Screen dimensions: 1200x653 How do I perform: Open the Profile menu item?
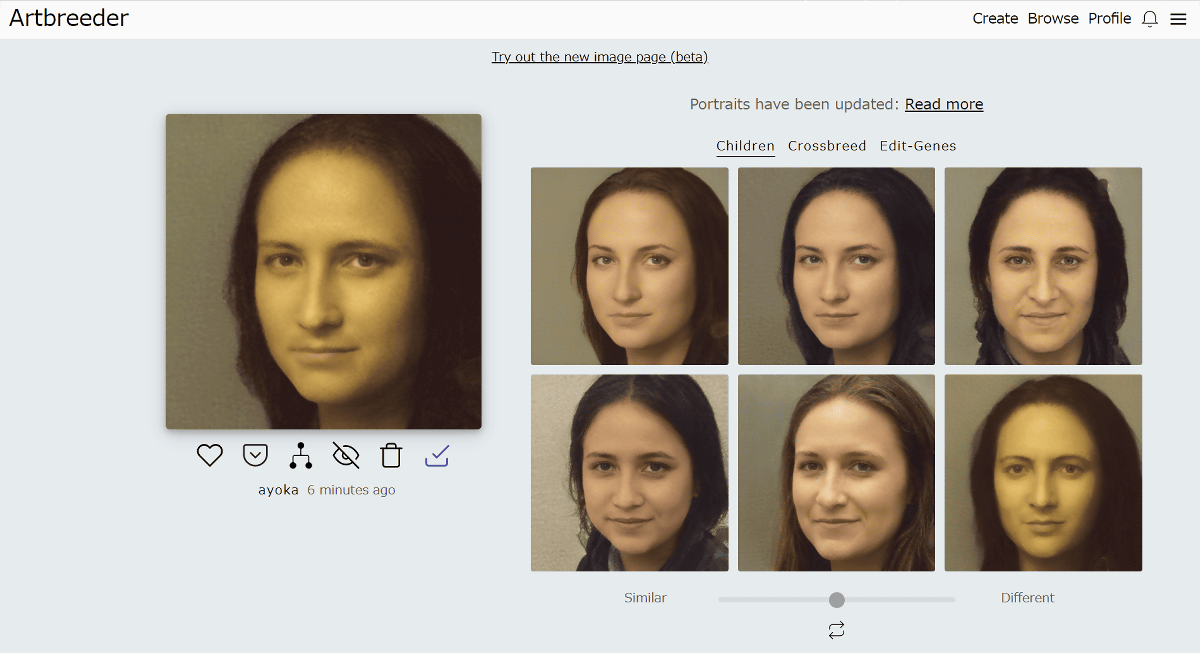tap(1110, 19)
